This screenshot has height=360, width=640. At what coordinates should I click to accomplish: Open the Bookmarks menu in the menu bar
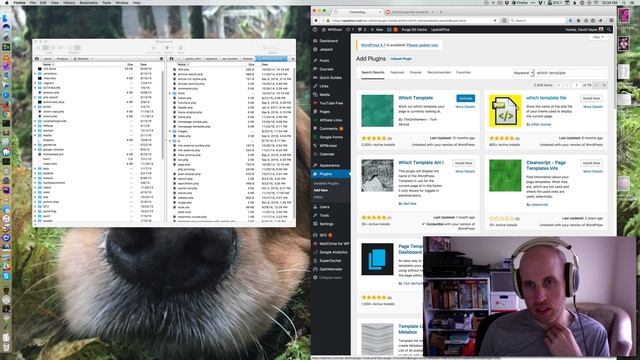pos(89,2)
